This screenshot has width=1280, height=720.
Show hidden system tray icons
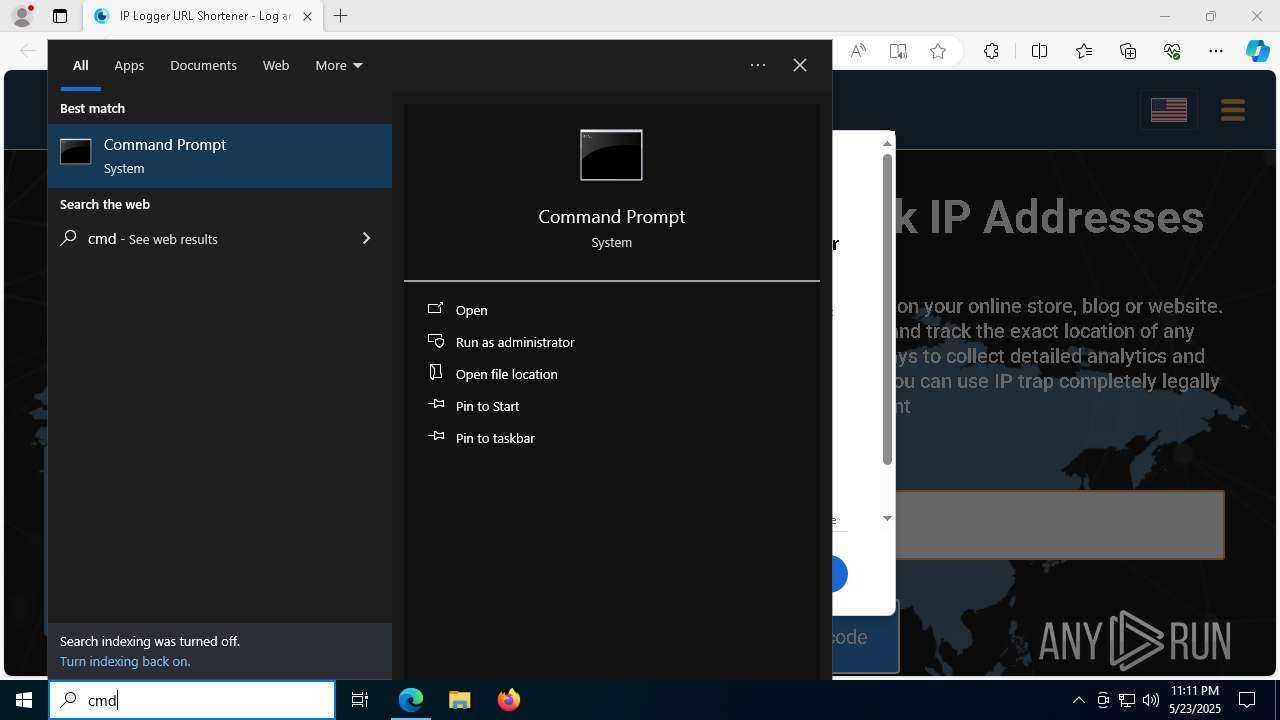1078,700
